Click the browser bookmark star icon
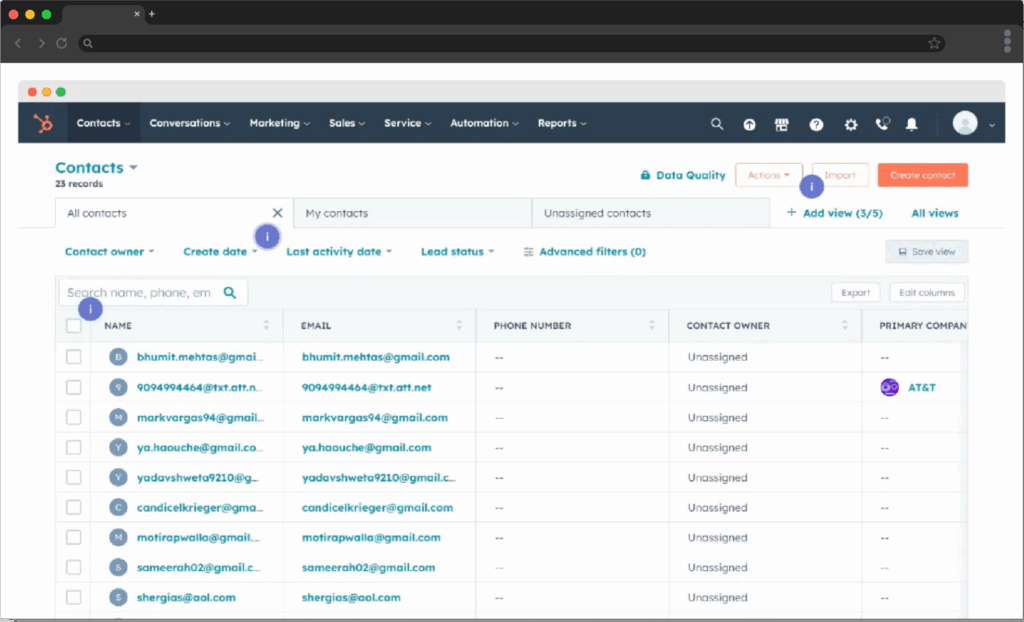1024x622 pixels. (x=934, y=43)
